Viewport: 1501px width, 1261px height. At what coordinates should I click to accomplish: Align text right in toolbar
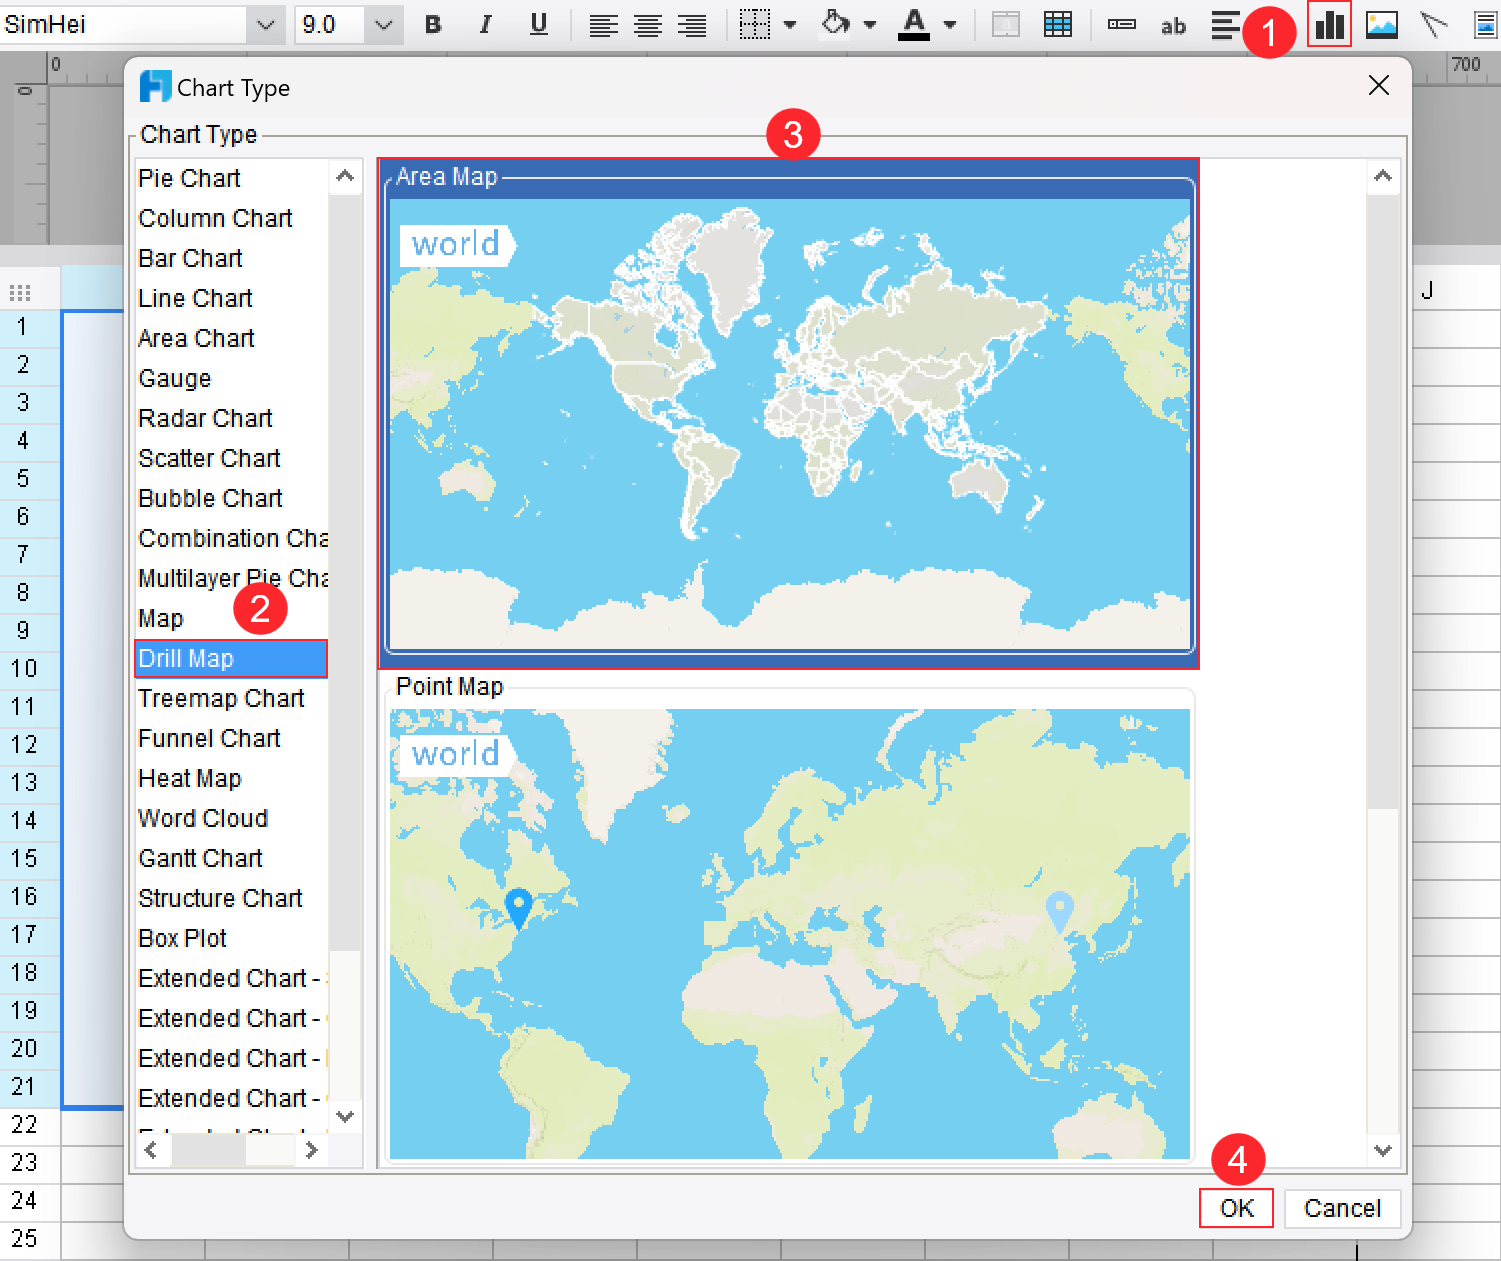[x=692, y=25]
